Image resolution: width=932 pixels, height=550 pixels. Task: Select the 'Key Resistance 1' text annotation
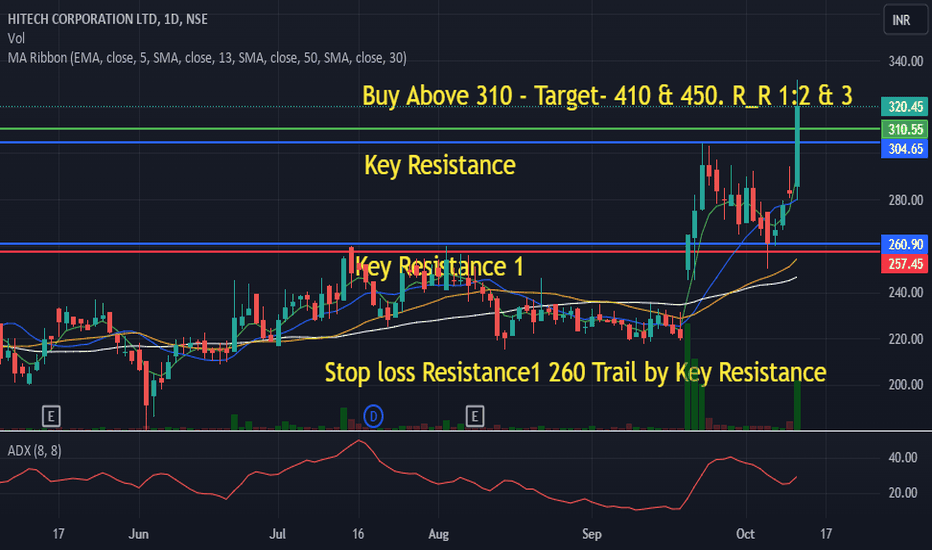439,266
